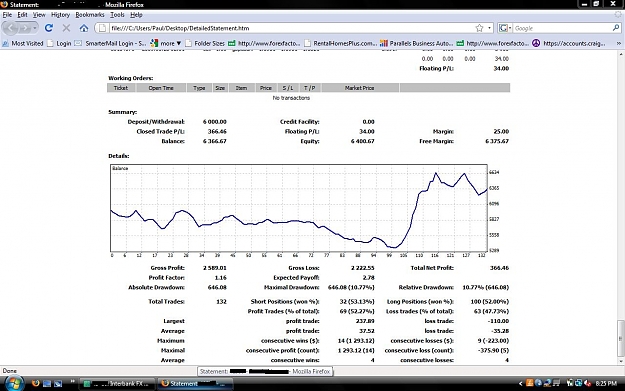Open the back/forward history dropdown arrow
625x391 pixels.
pyautogui.click(x=35, y=28)
